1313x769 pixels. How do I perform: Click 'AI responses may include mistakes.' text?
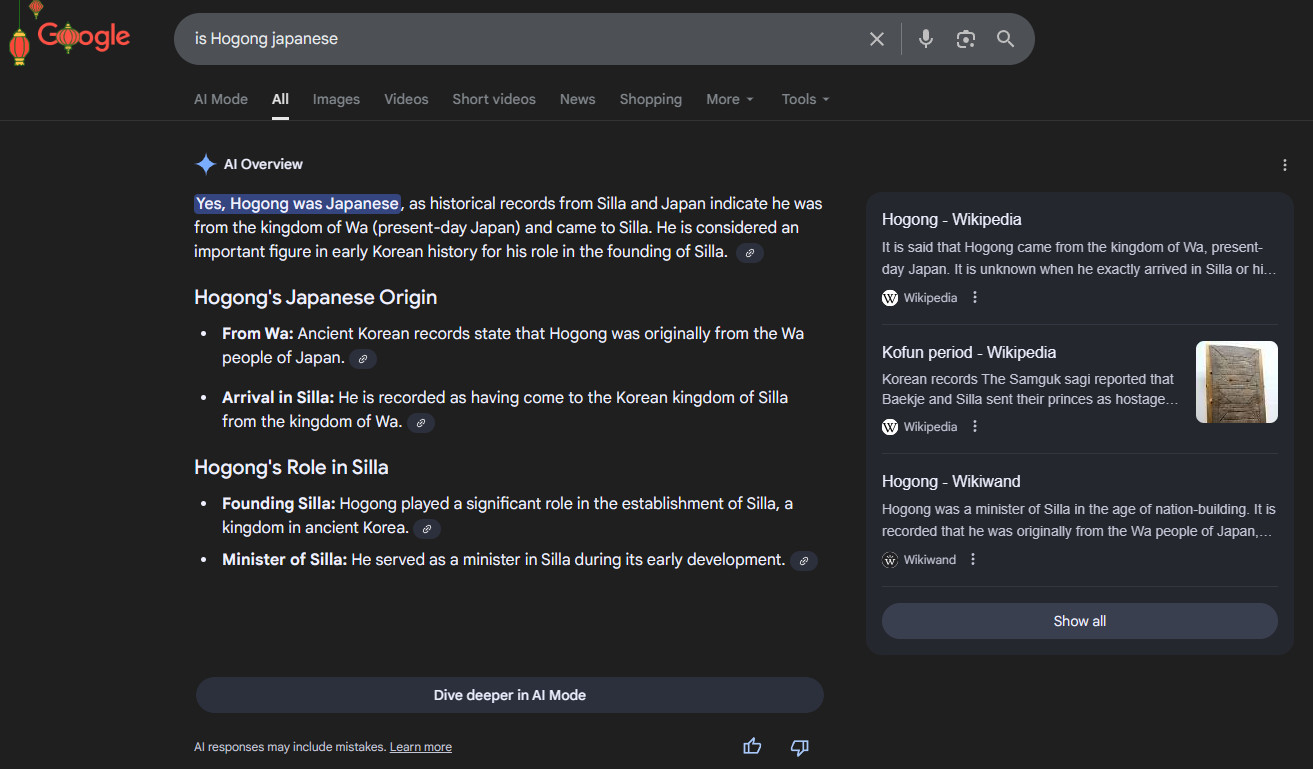(x=290, y=747)
